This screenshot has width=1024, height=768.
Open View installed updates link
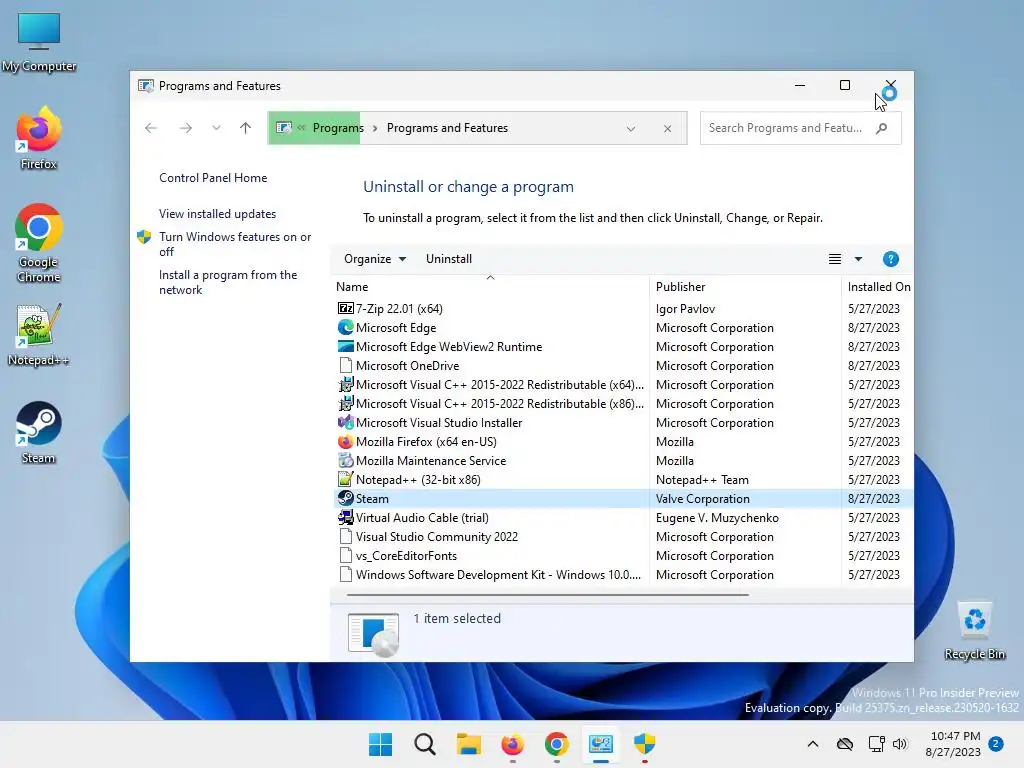pos(217,214)
